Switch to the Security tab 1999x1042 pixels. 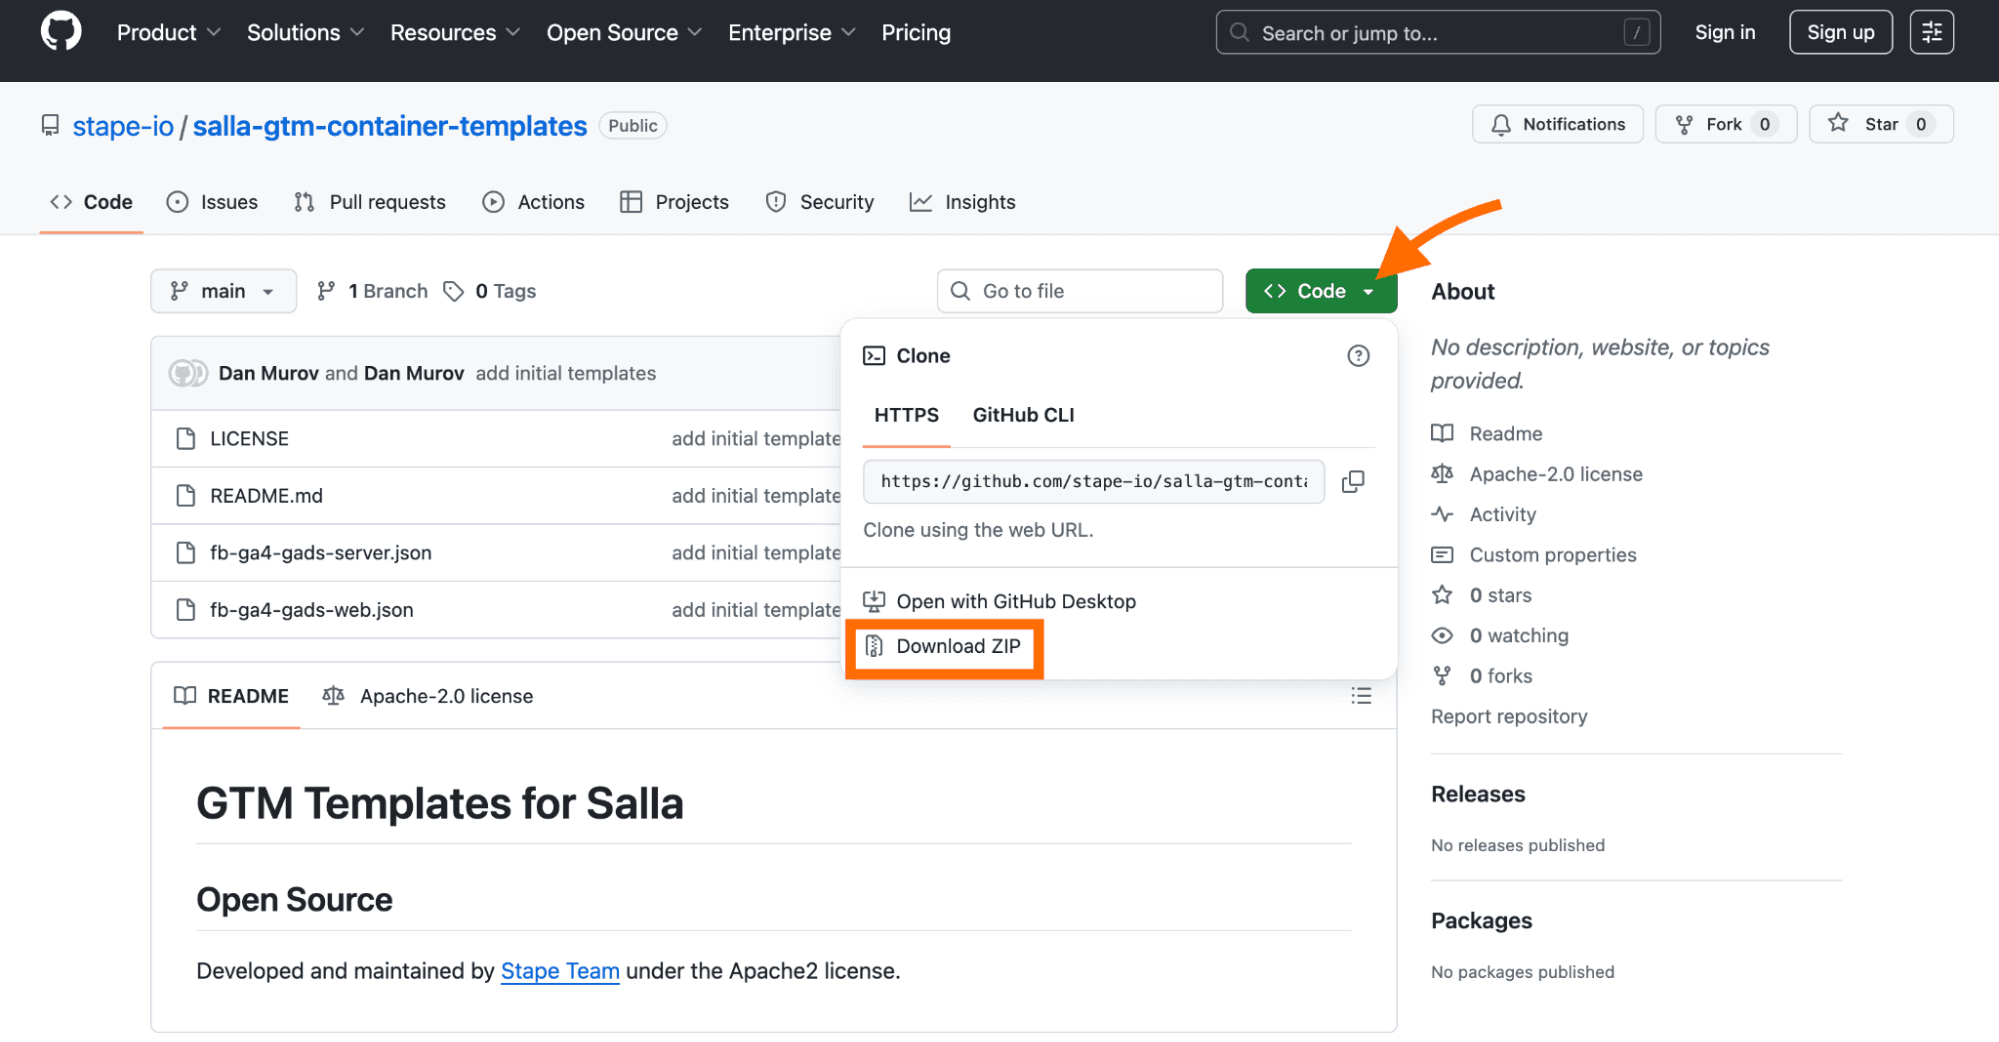(819, 202)
